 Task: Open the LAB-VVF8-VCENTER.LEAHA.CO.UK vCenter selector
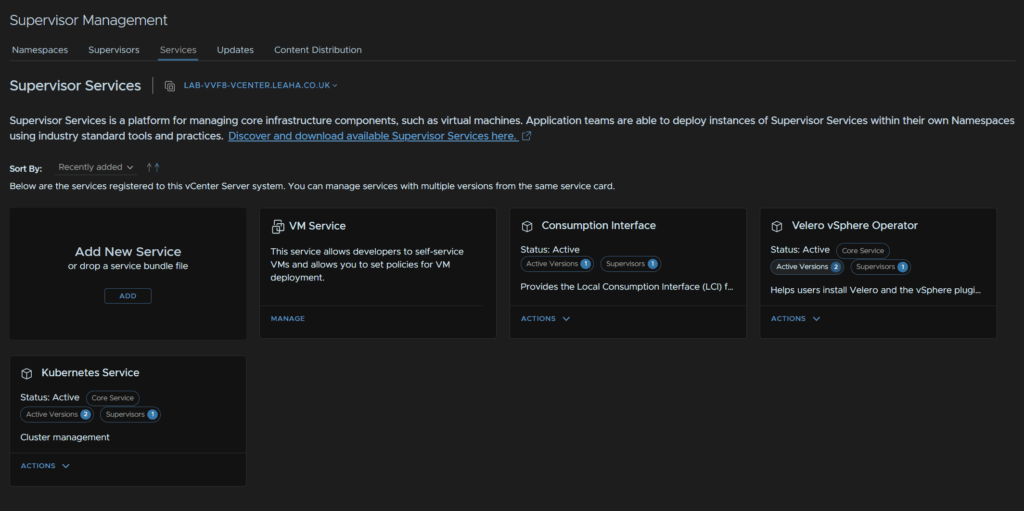(x=261, y=86)
